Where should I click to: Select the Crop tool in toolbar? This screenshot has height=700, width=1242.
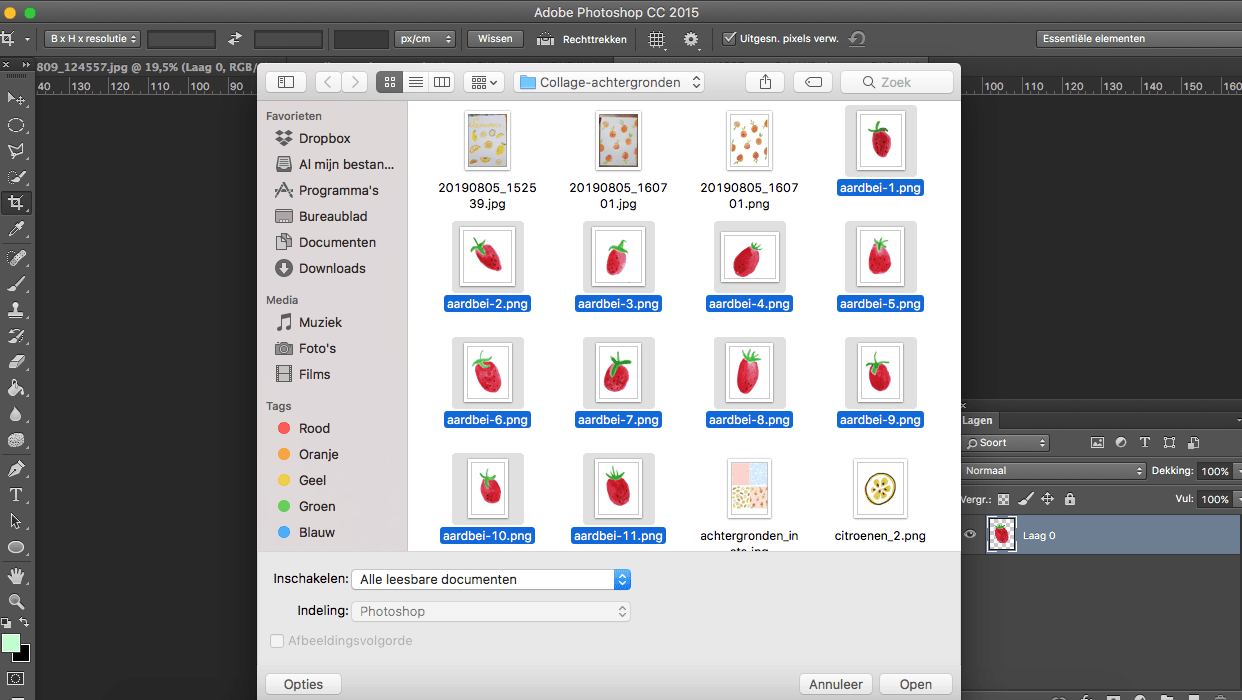16,203
